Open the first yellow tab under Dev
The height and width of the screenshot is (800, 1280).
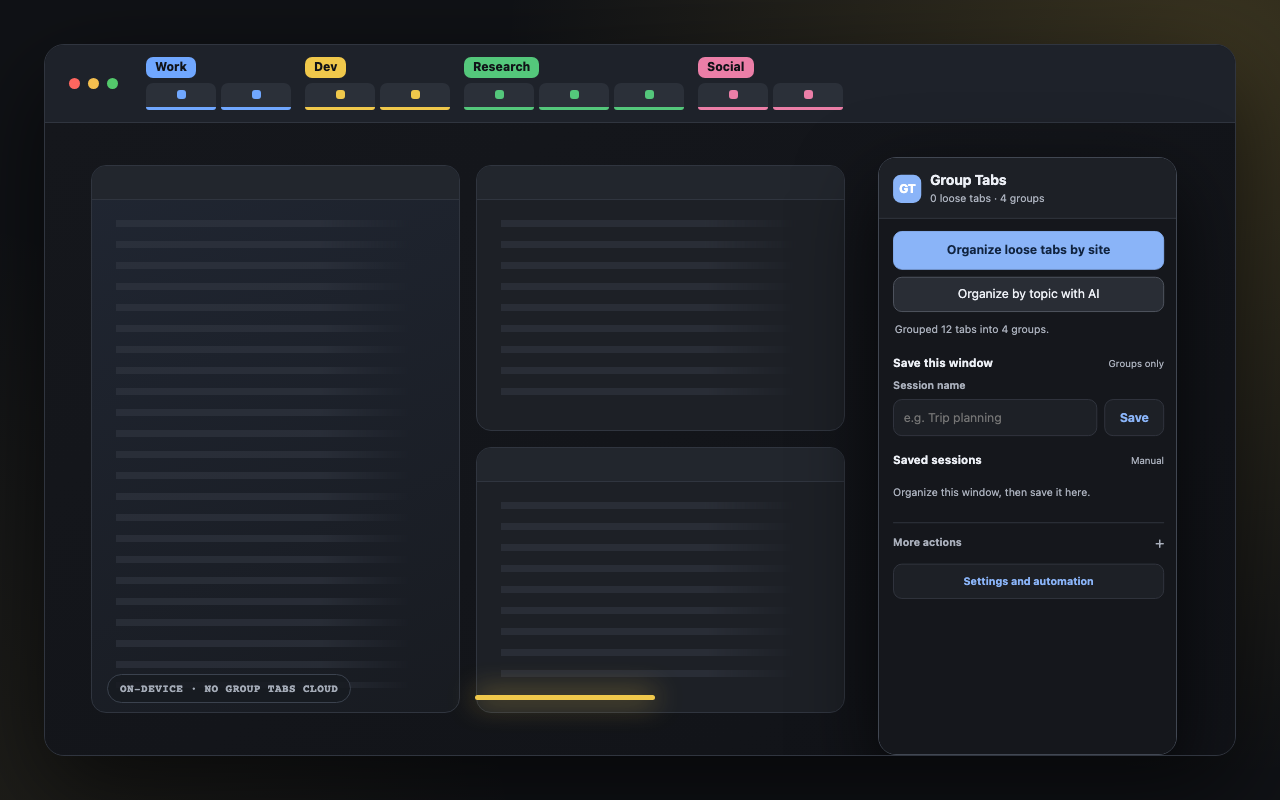340,96
